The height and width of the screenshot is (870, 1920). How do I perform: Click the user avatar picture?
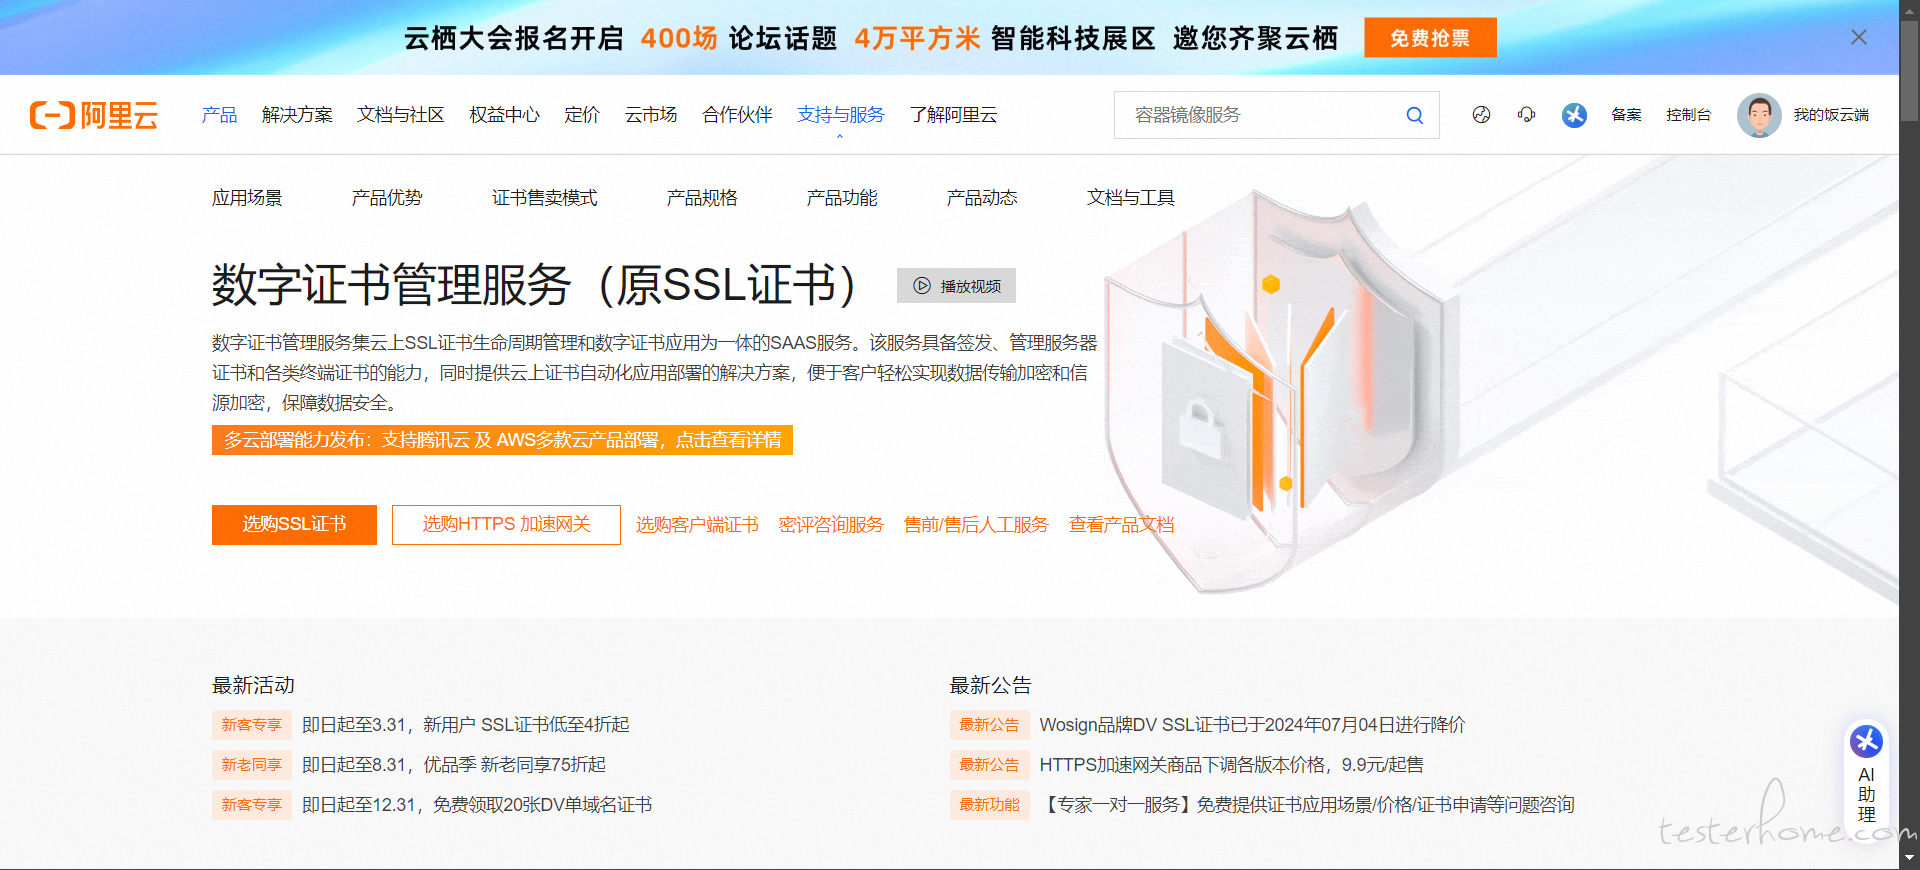coord(1759,115)
